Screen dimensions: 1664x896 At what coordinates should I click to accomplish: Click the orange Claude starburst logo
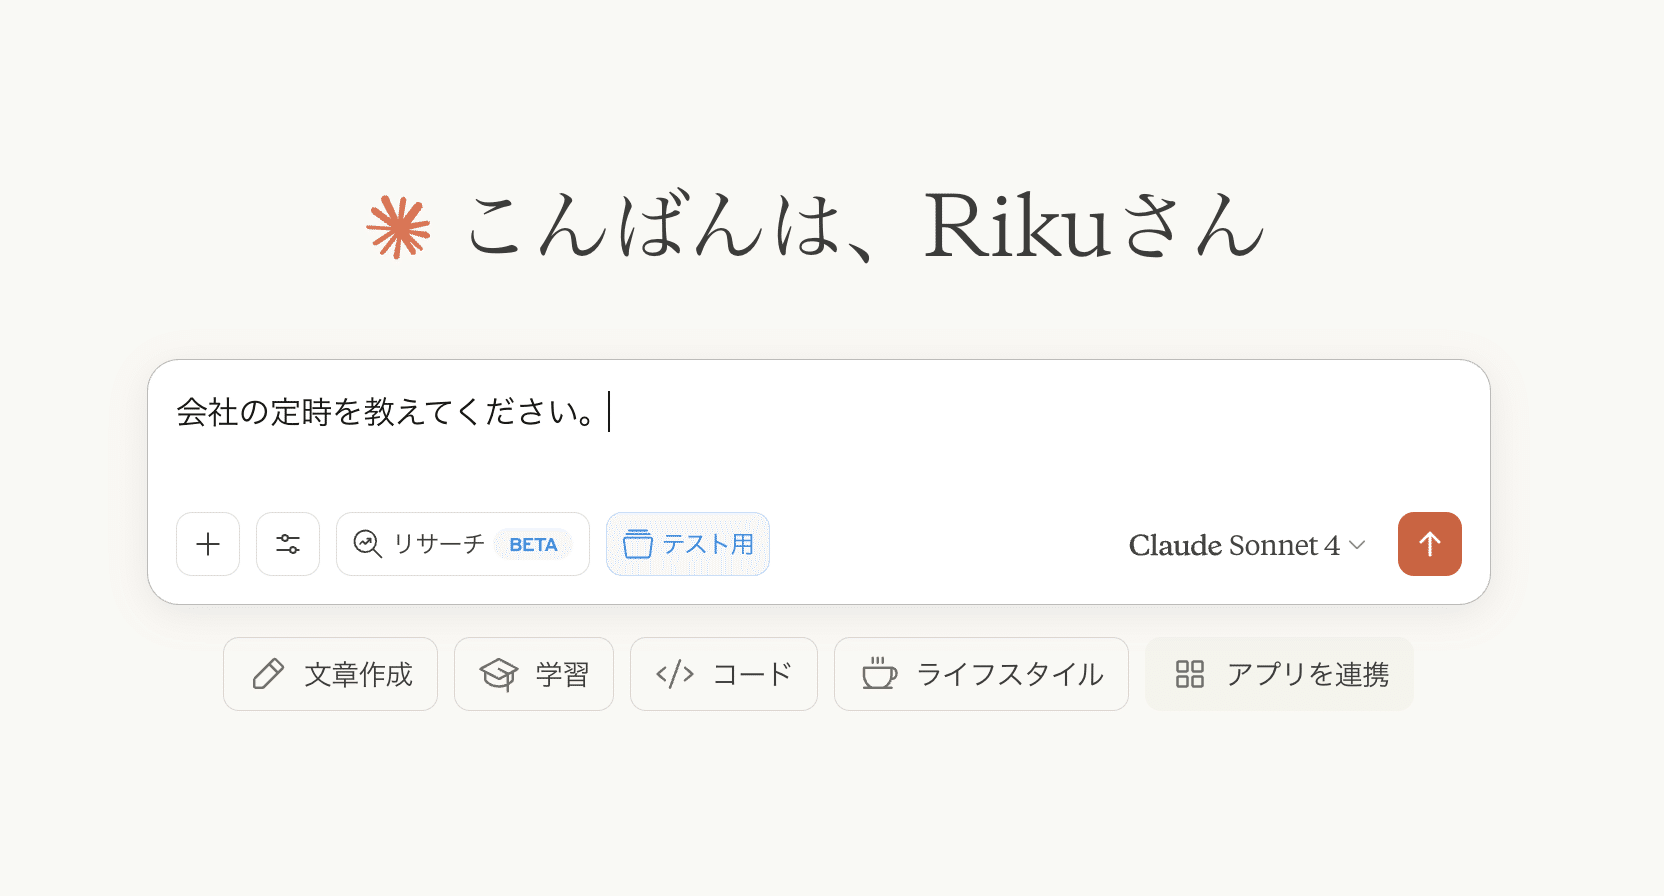398,228
